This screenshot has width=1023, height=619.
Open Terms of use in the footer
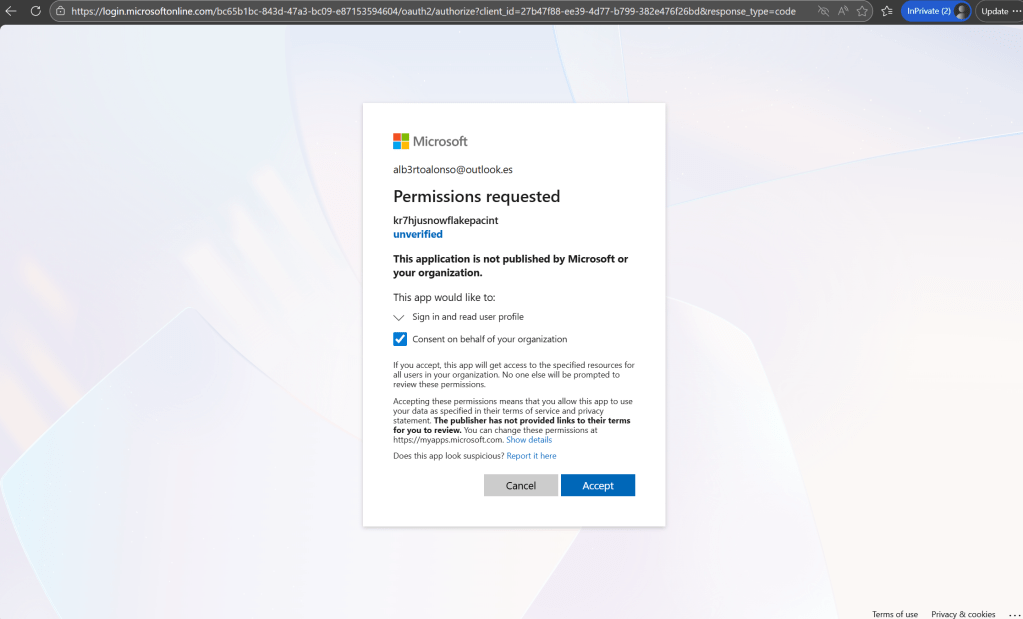(895, 614)
